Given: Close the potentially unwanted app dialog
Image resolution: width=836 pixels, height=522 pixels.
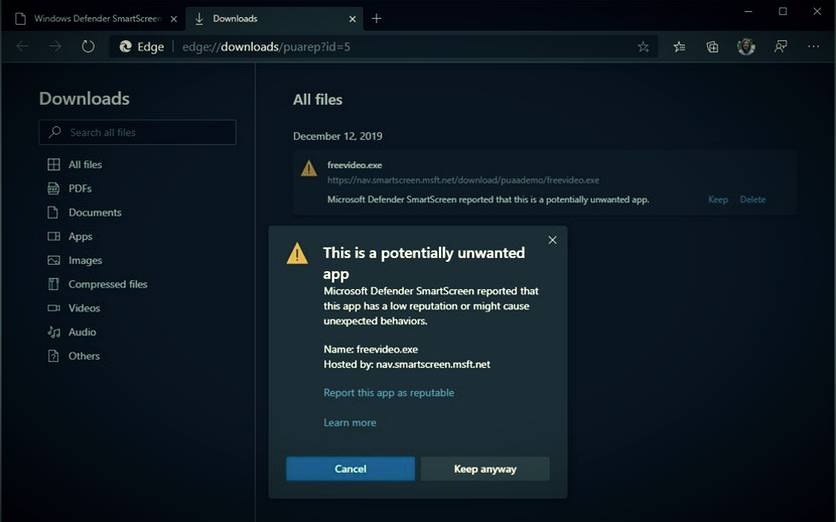Looking at the screenshot, I should coord(552,240).
